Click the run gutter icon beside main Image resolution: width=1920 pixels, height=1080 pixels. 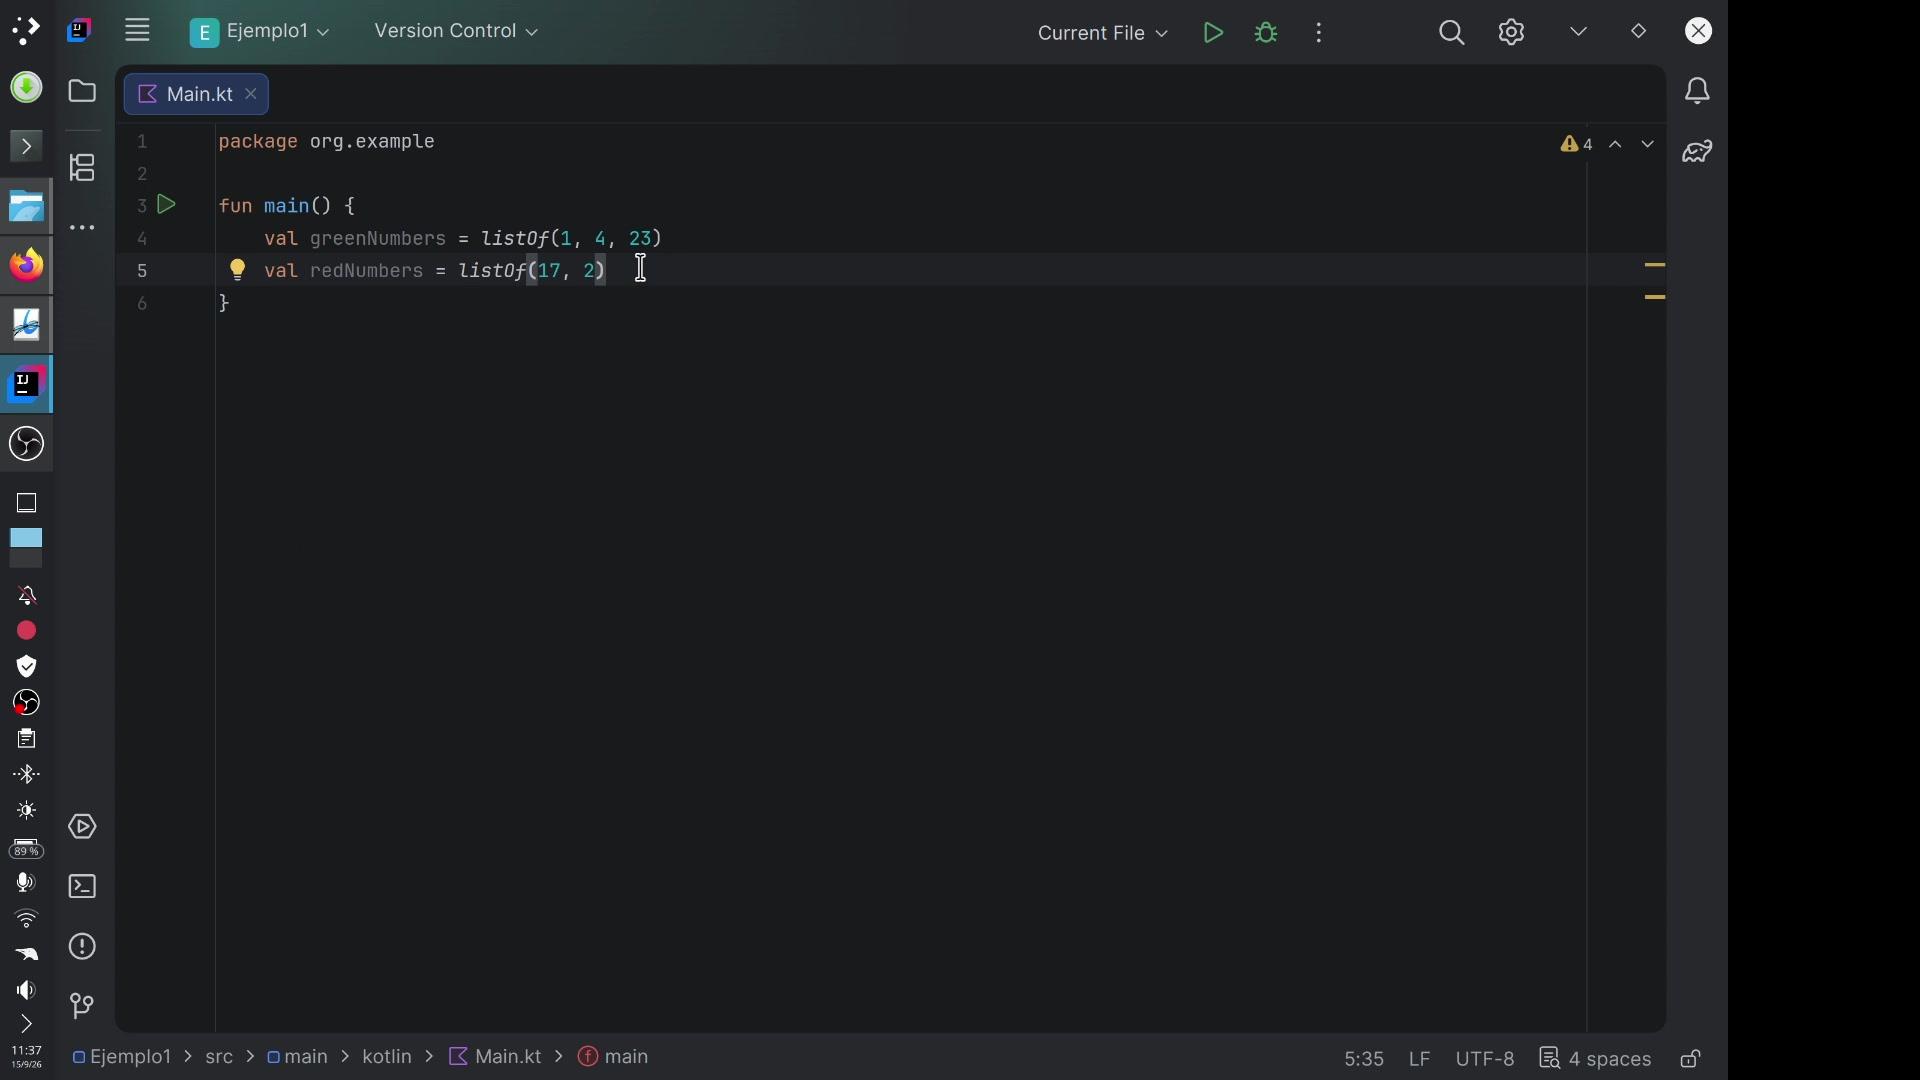pos(168,206)
